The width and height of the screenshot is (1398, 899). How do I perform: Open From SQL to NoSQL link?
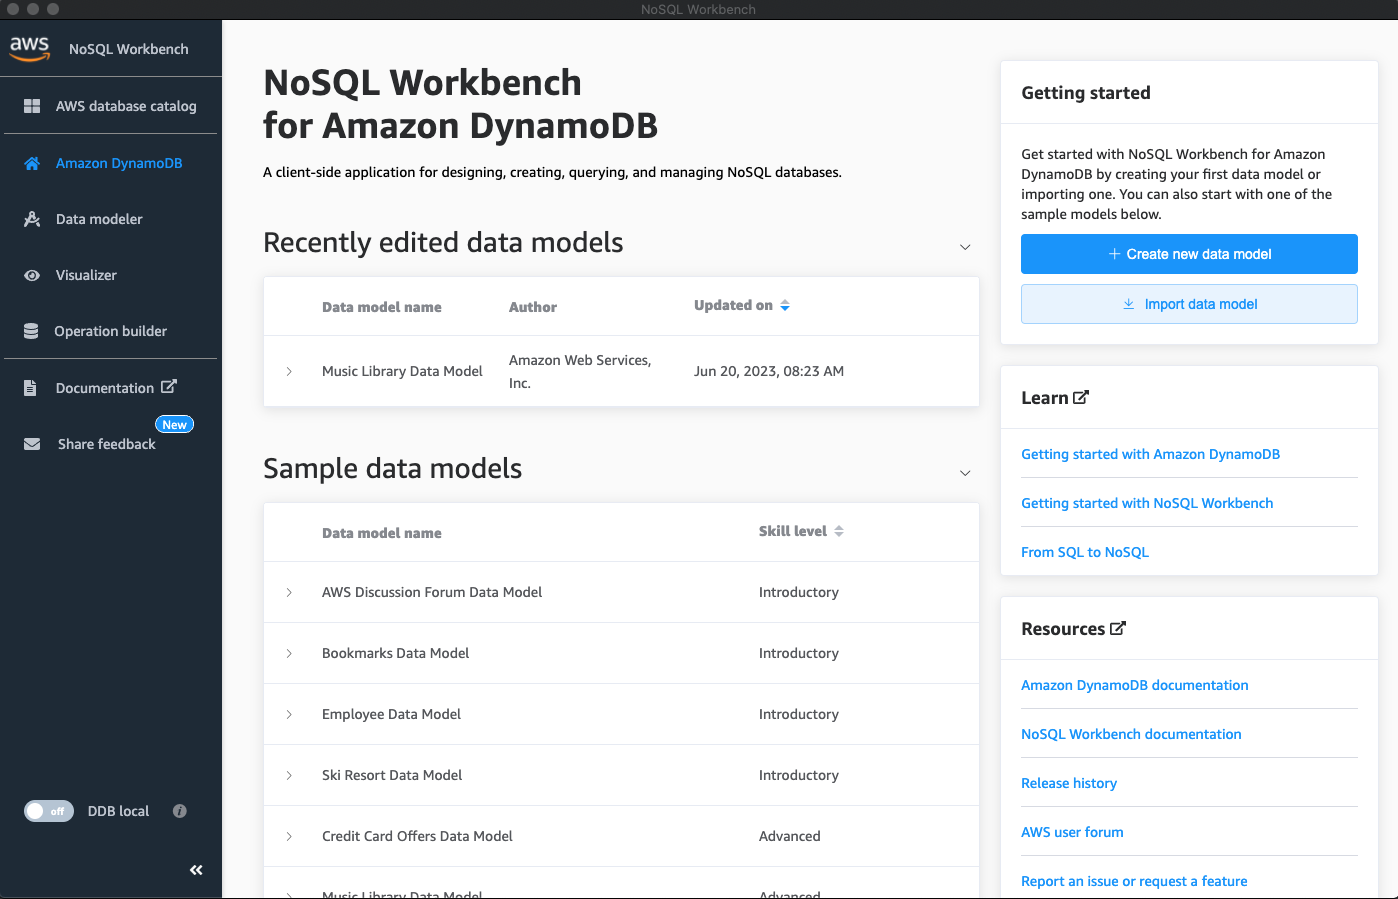[1085, 552]
